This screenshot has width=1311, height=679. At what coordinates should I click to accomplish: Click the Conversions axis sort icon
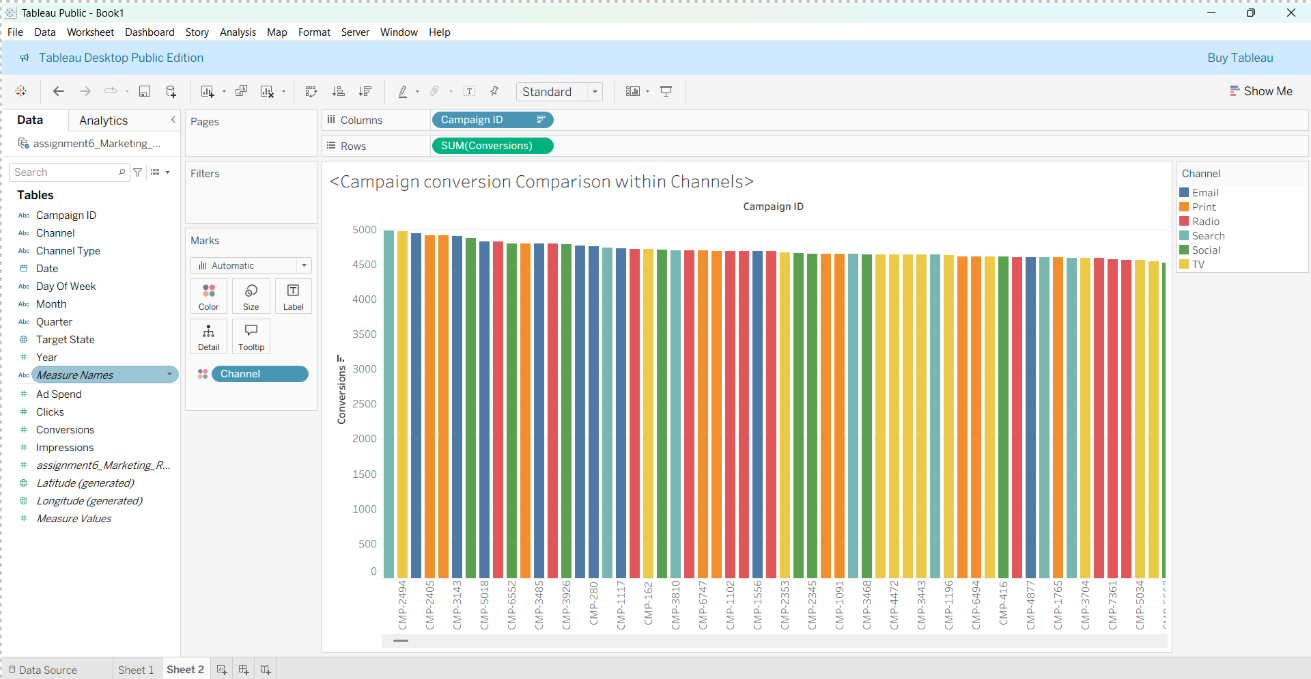(x=341, y=358)
